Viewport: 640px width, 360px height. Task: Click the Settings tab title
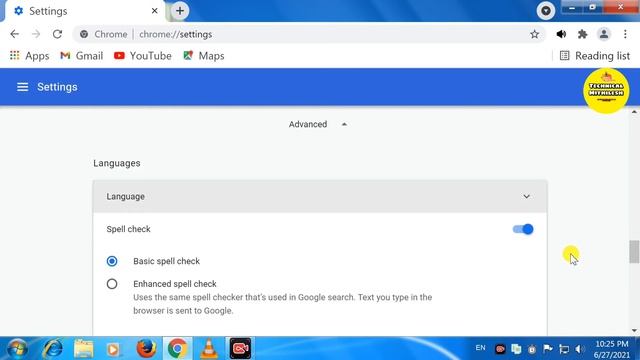pos(48,11)
